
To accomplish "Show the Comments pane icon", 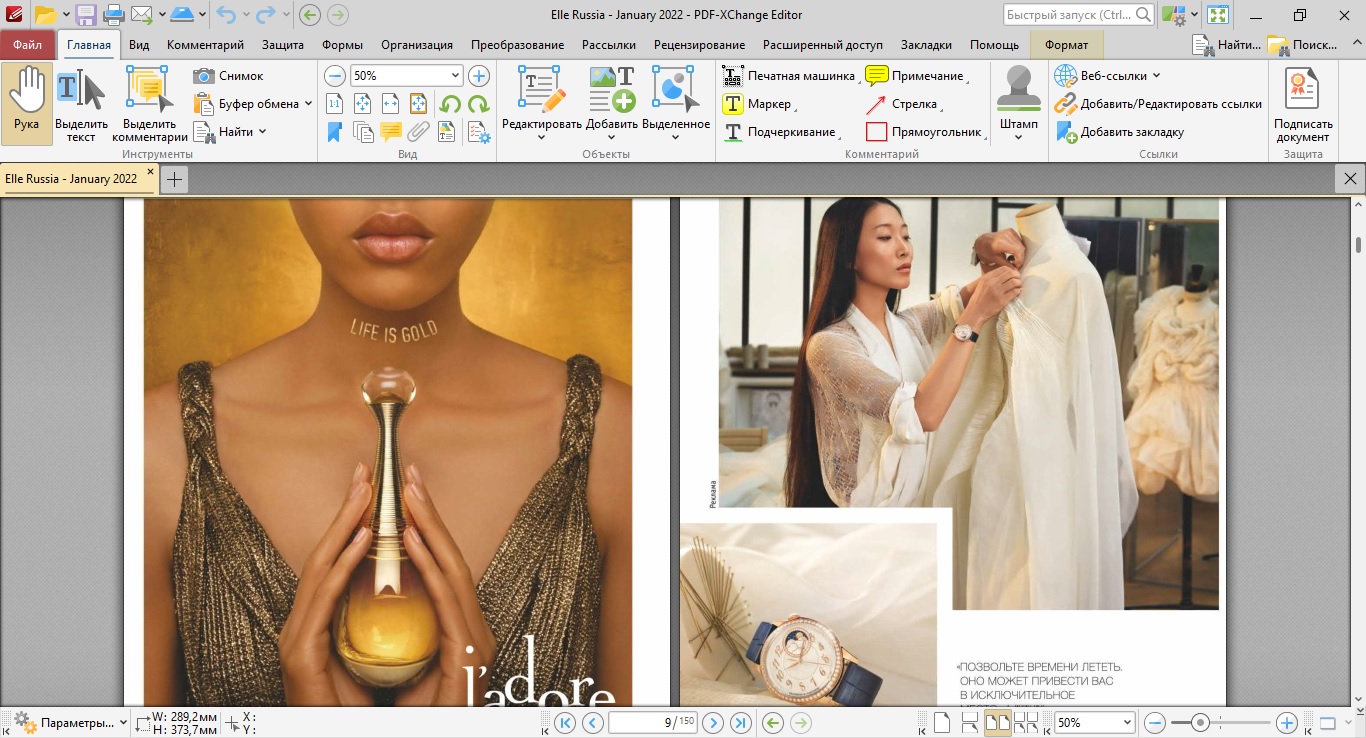I will click(391, 131).
